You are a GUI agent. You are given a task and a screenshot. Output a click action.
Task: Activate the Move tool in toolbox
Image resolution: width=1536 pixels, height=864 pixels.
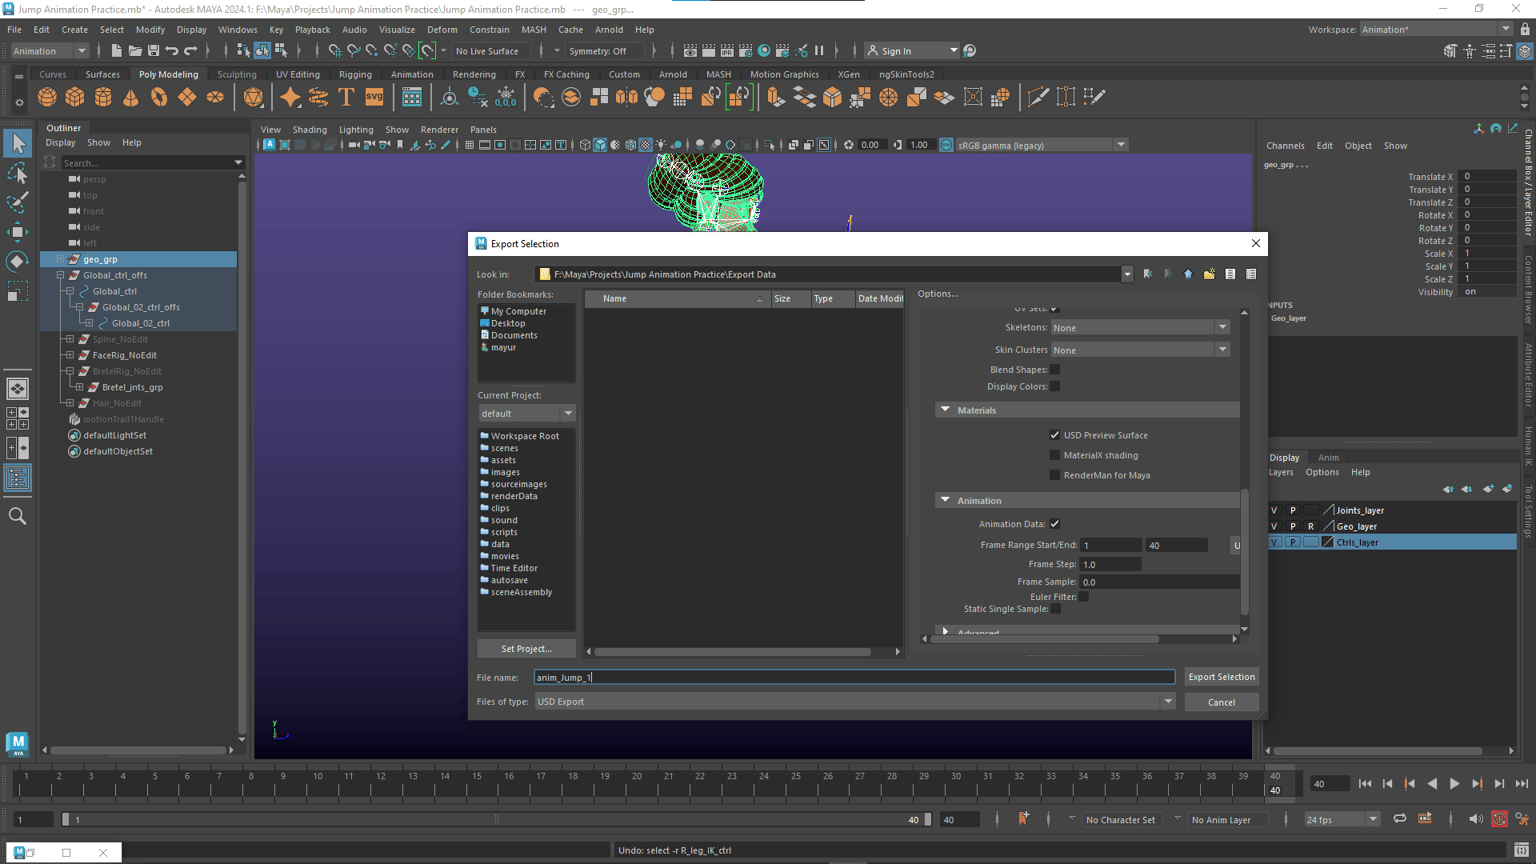pyautogui.click(x=17, y=232)
